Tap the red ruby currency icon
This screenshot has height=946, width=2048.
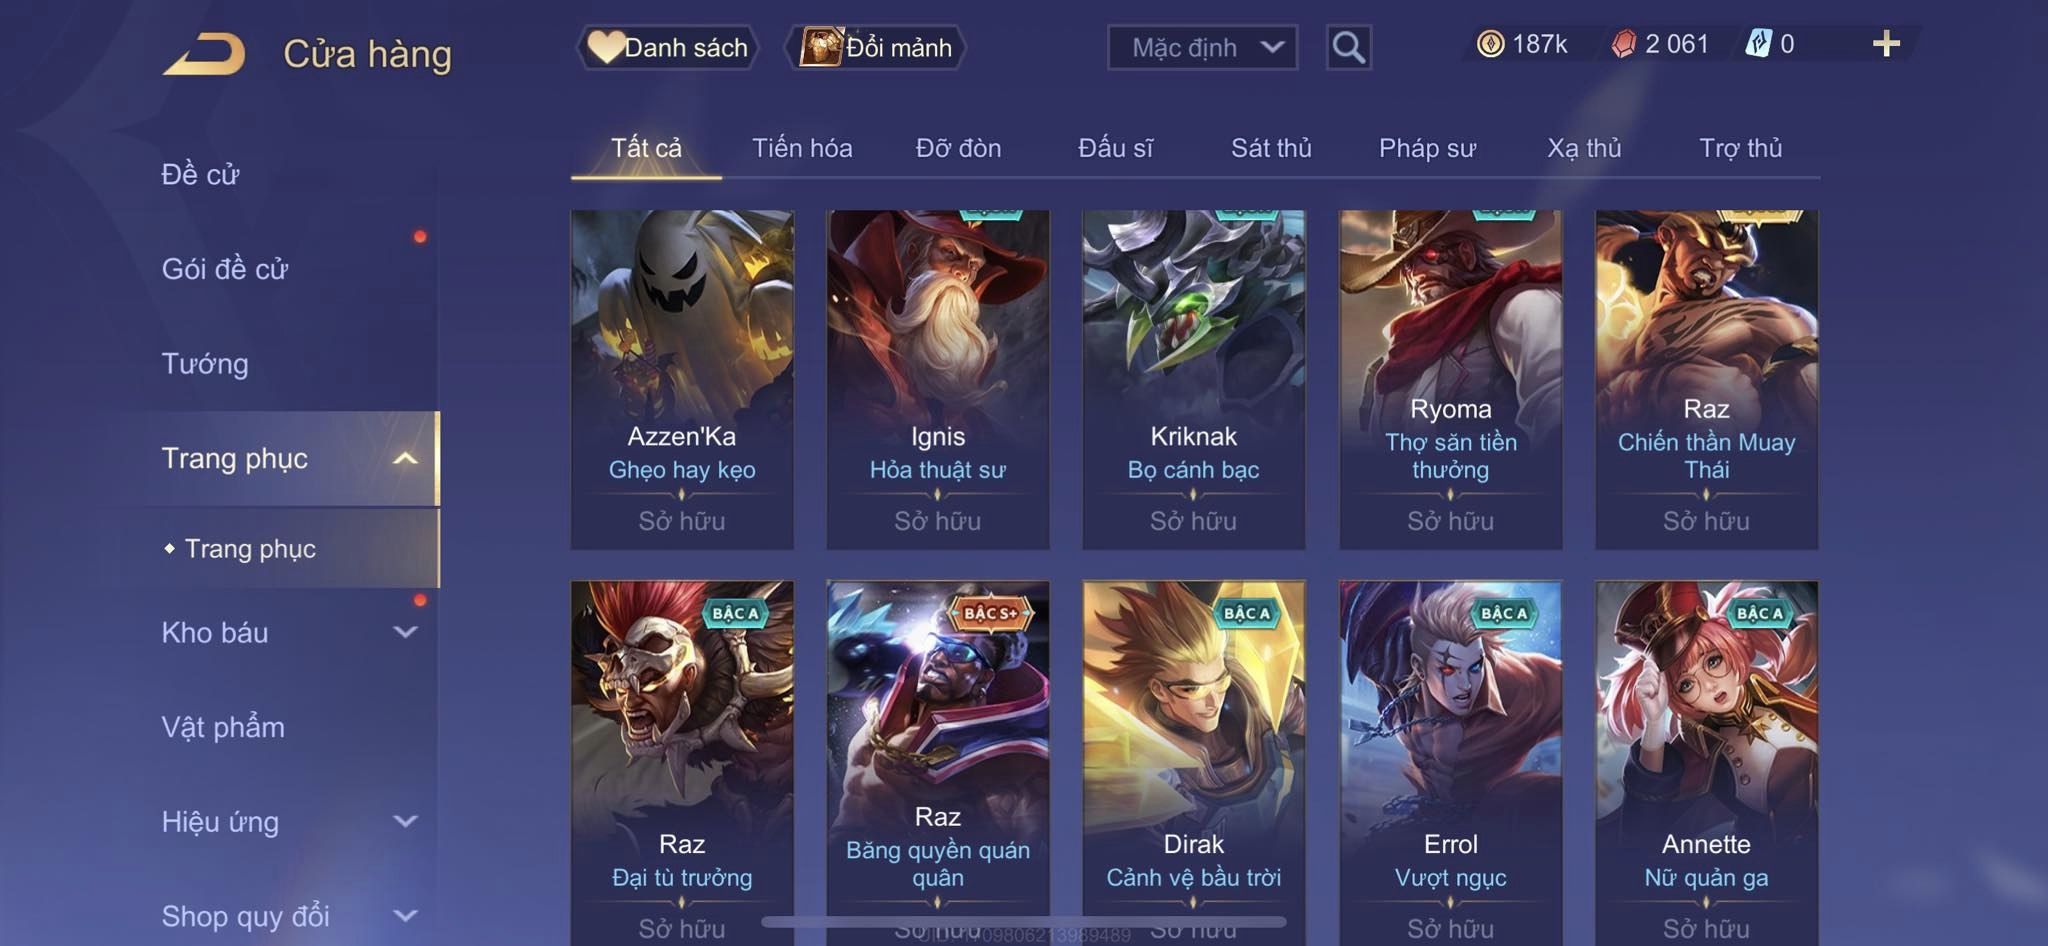[x=1624, y=44]
